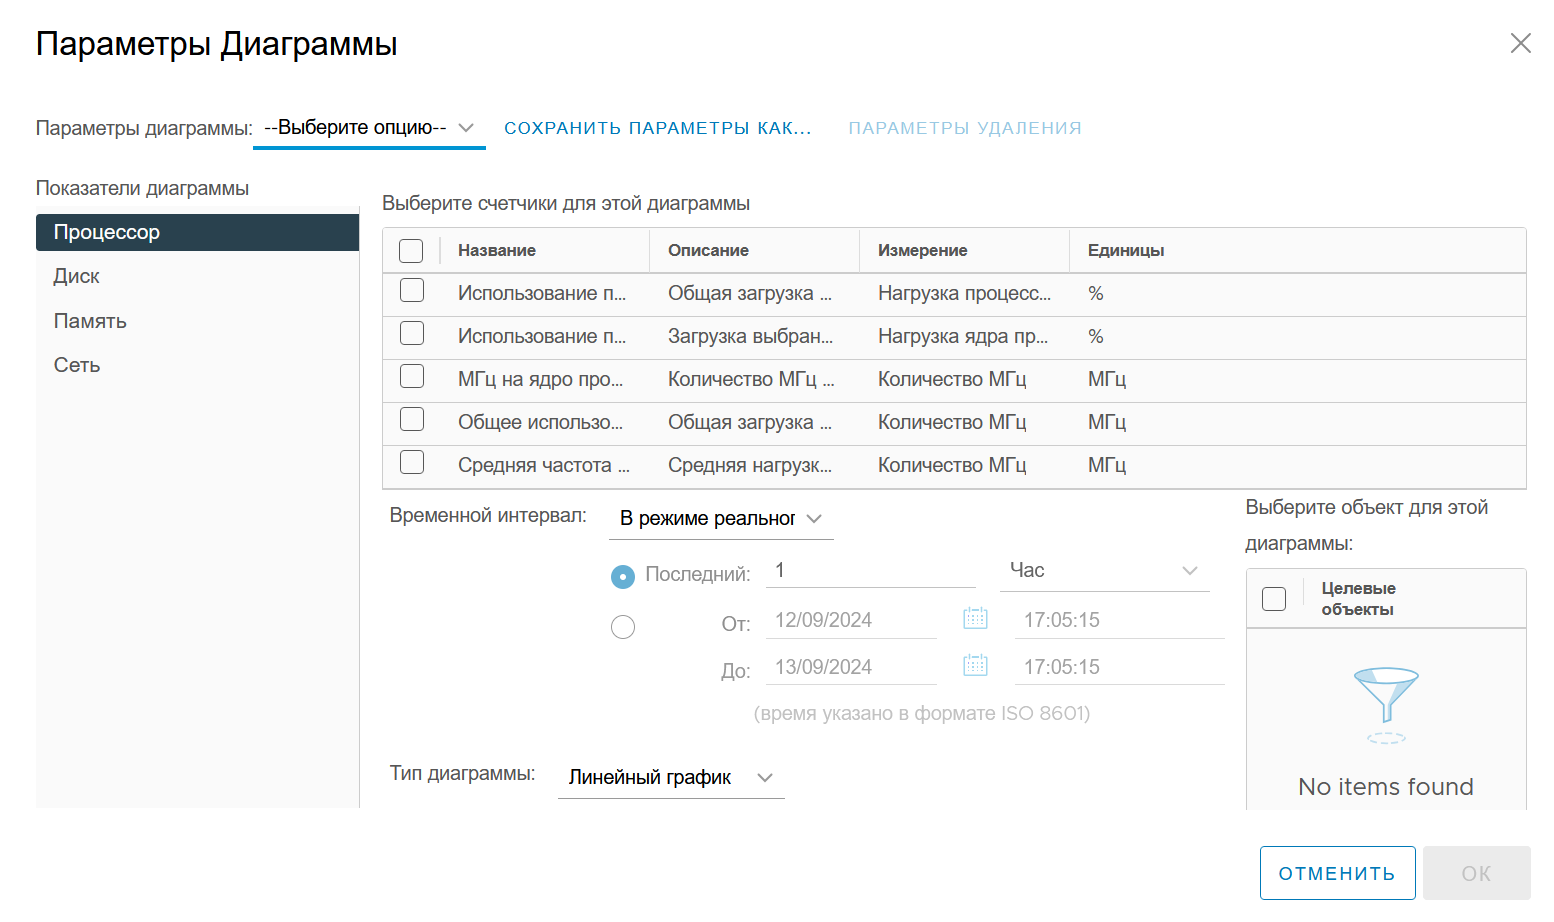Click СОХРАНИТЬ ПАРАМЕТРЫ КАК link

658,128
